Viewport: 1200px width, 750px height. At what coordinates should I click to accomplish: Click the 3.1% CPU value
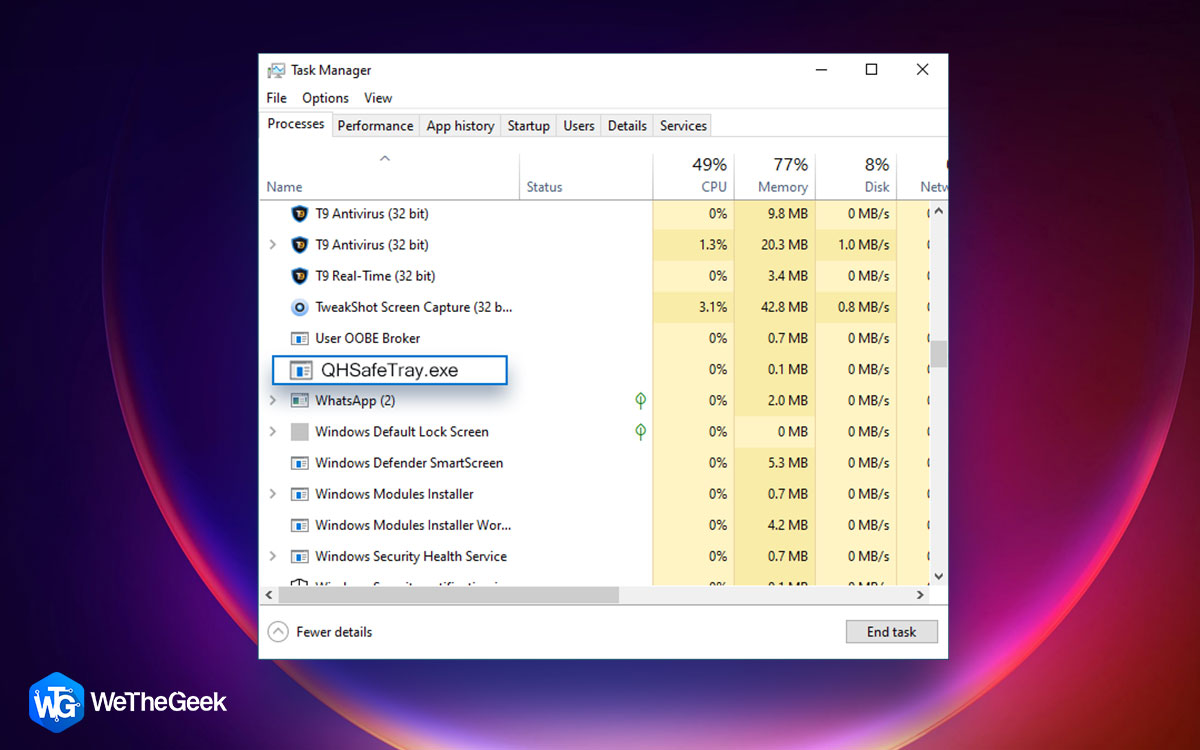pyautogui.click(x=712, y=307)
